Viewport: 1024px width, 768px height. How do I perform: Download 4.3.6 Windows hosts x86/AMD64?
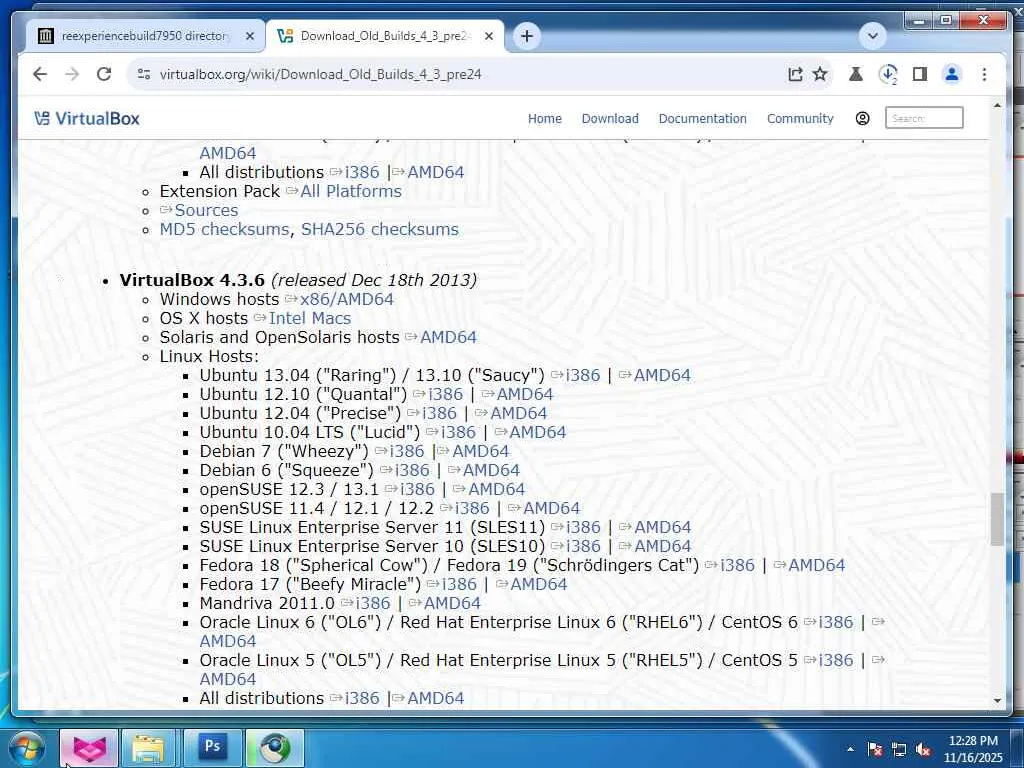pyautogui.click(x=346, y=299)
